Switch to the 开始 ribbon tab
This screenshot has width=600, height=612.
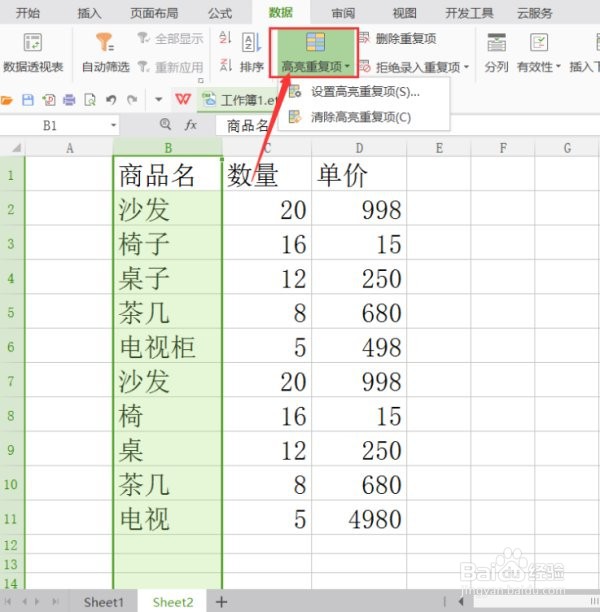click(27, 13)
